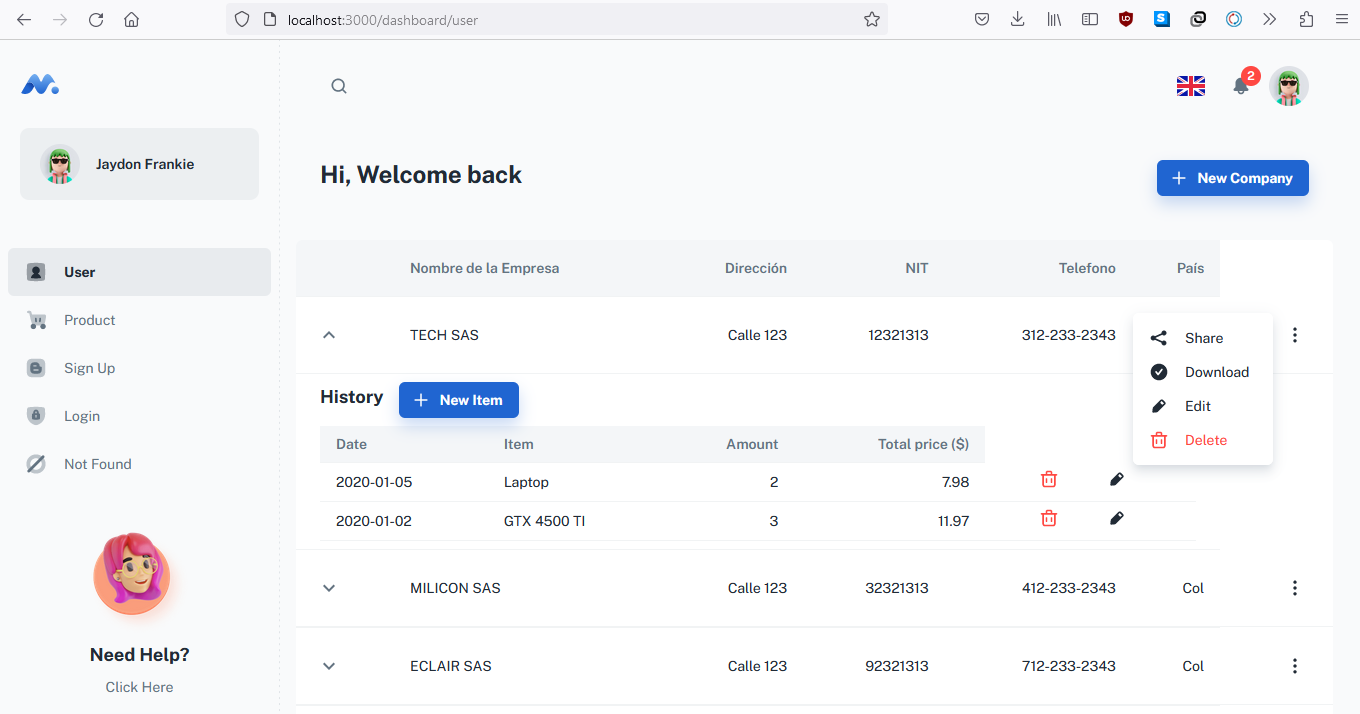The width and height of the screenshot is (1360, 714).
Task: Delete the GTX 4500 TI history item
Action: tap(1049, 518)
